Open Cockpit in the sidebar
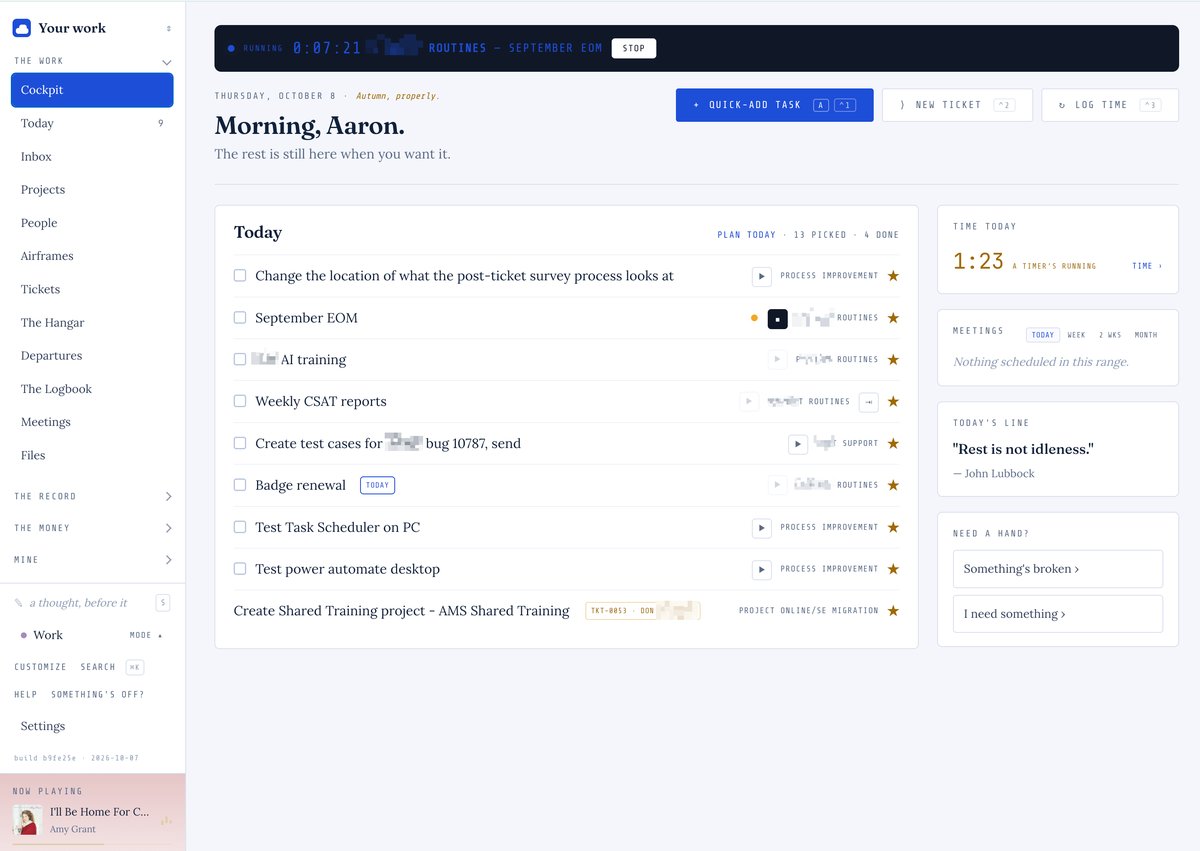Image resolution: width=1200 pixels, height=851 pixels. (x=92, y=90)
